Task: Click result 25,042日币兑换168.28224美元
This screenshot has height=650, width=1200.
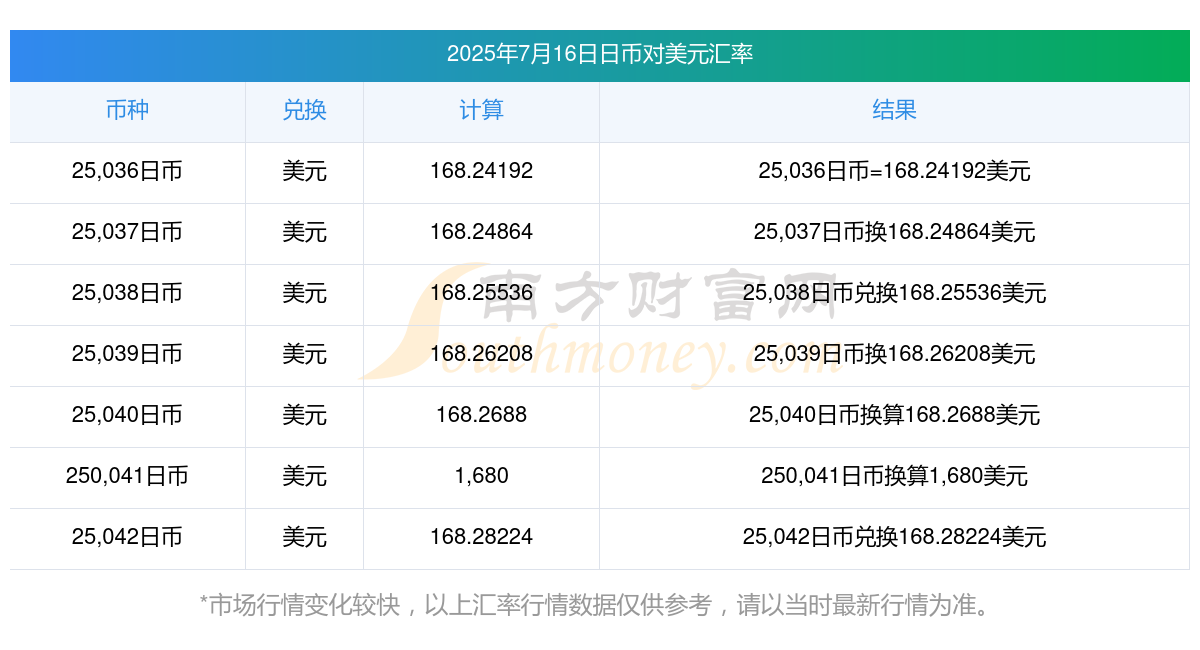Action: (894, 537)
